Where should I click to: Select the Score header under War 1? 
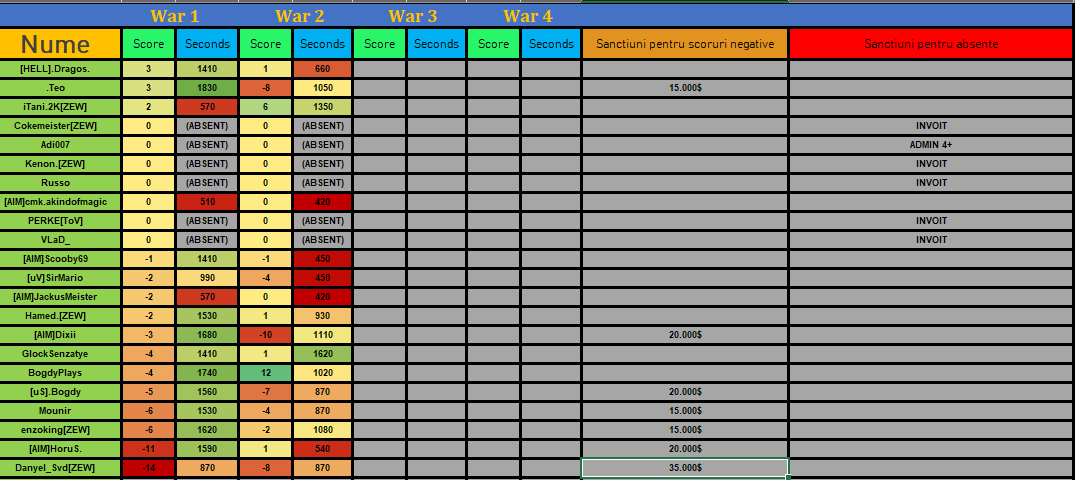coord(149,44)
